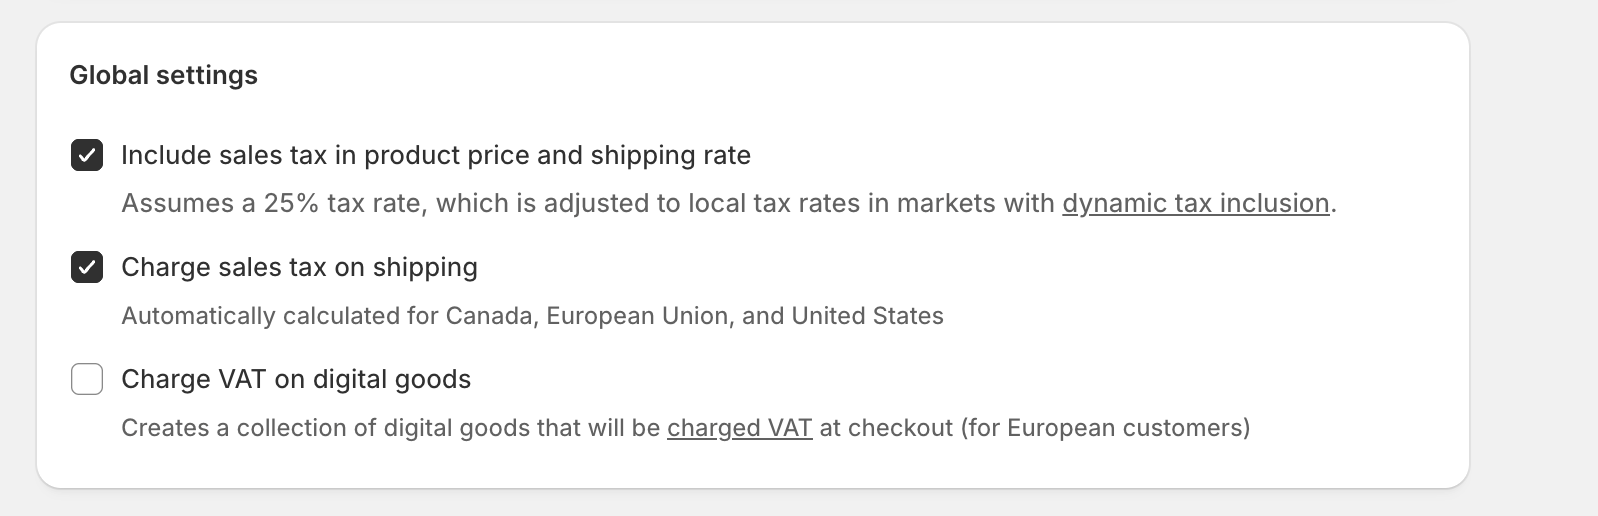Click the label "Include sales tax in product price and shipping rate"
Viewport: 1598px width, 516px height.
[435, 156]
